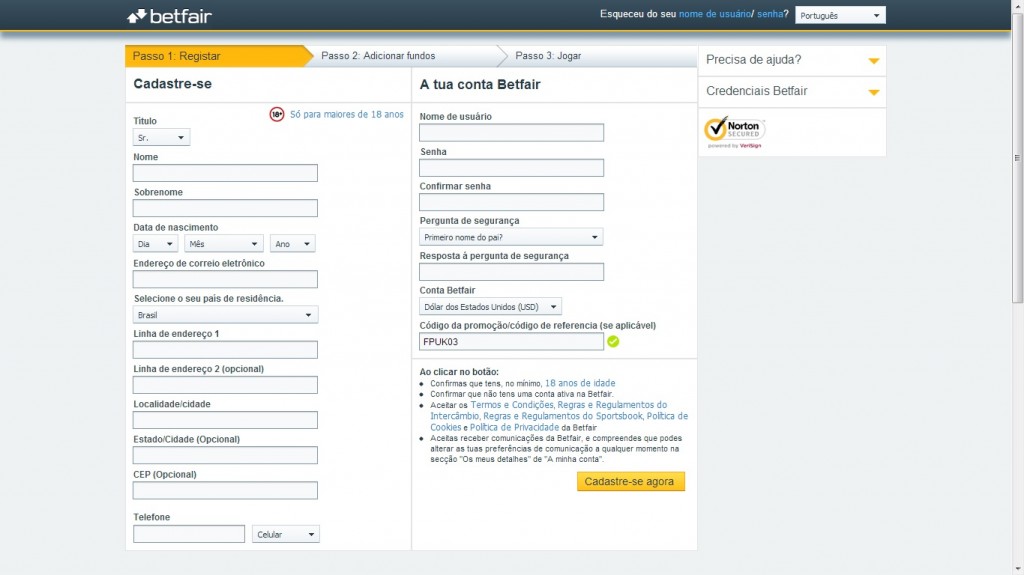Focus the Endereço de correio eletrônico field

click(x=225, y=280)
